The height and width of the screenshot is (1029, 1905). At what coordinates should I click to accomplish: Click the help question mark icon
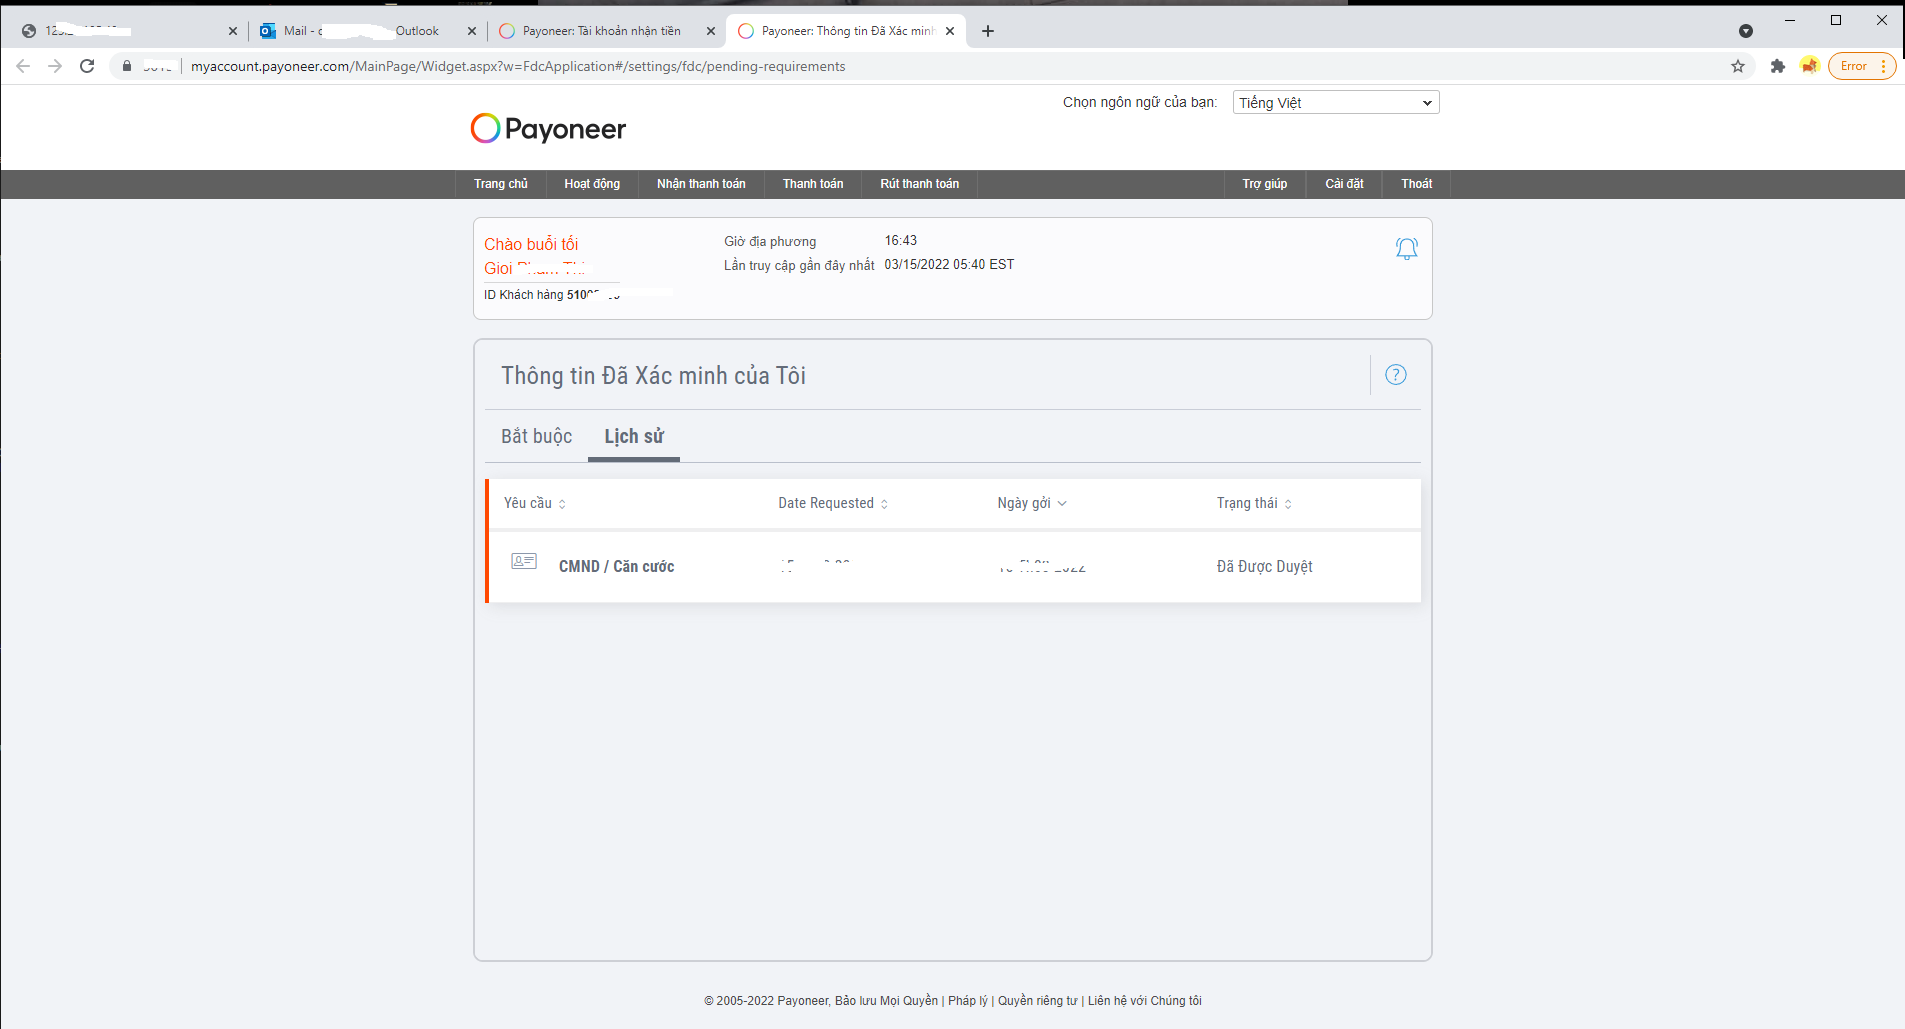pyautogui.click(x=1396, y=375)
